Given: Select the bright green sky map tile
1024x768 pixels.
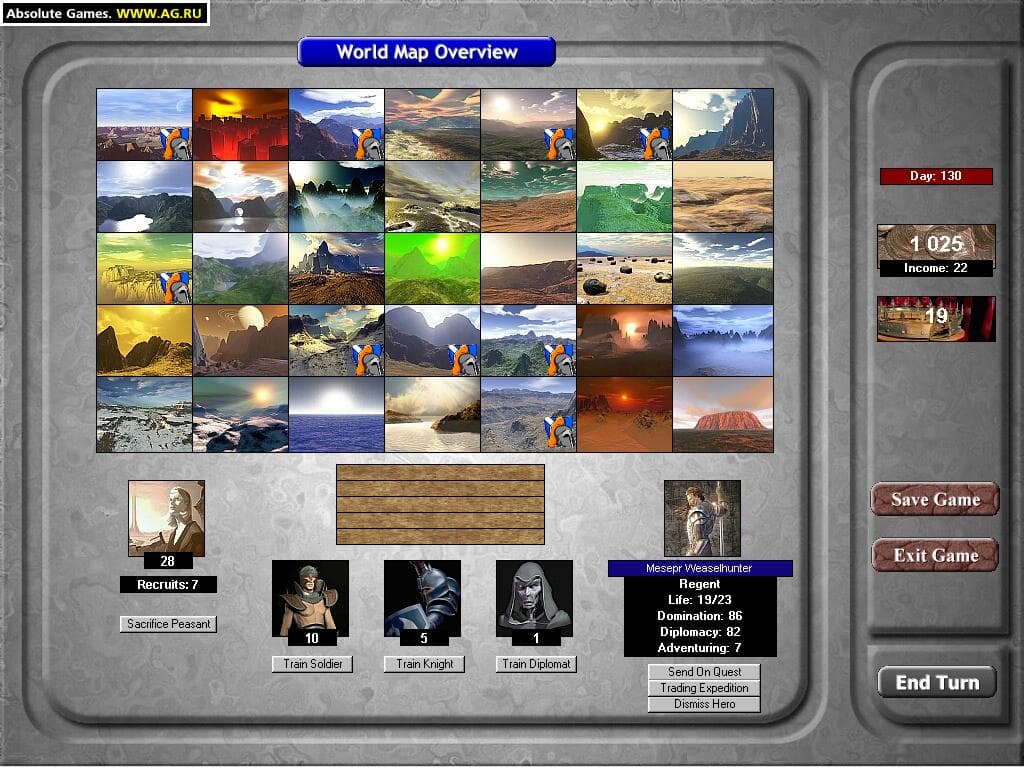Looking at the screenshot, I should click(x=432, y=268).
